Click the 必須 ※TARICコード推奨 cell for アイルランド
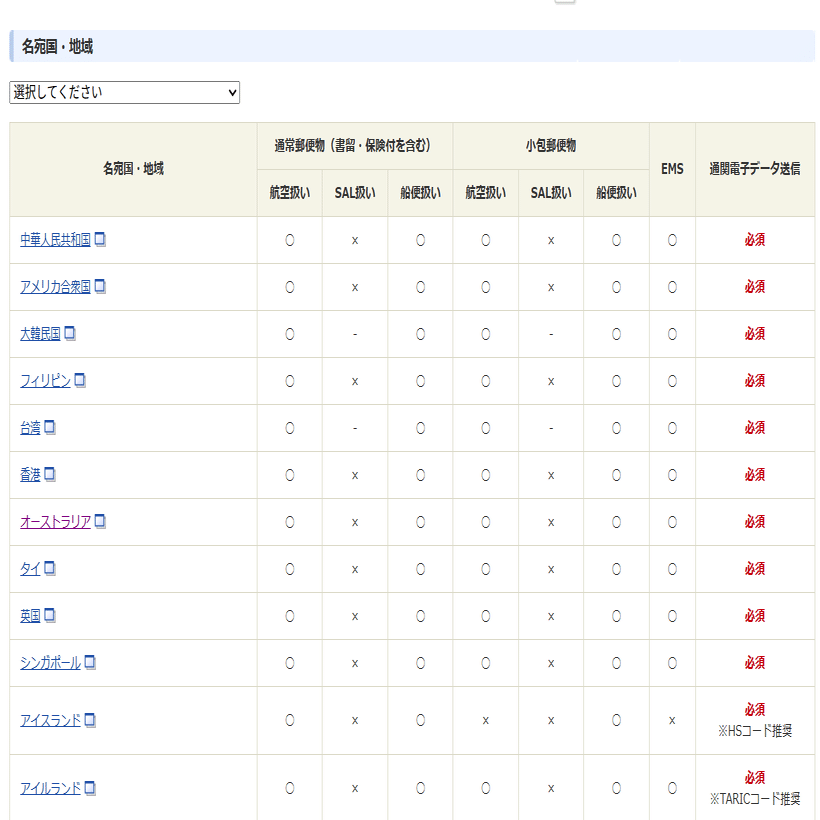 (755, 787)
